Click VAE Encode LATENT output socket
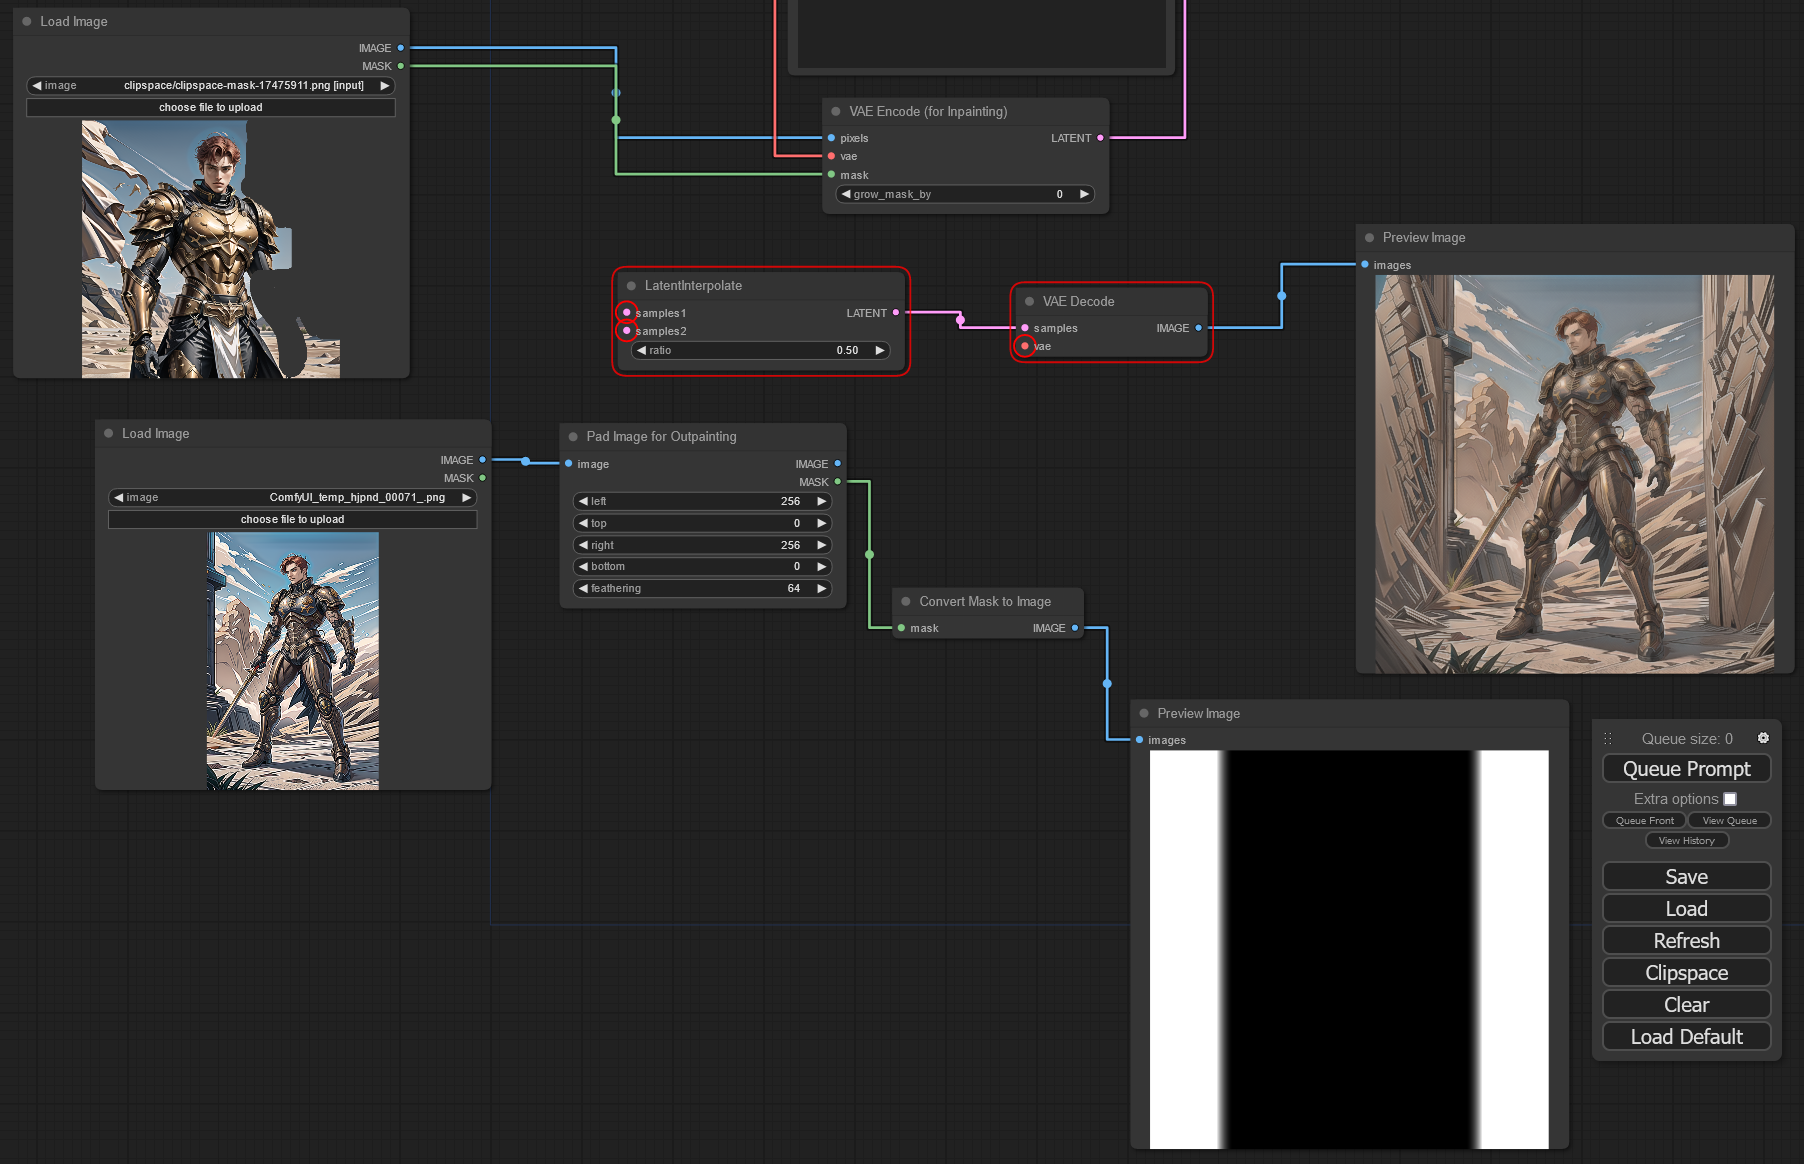Image resolution: width=1804 pixels, height=1164 pixels. [1100, 138]
